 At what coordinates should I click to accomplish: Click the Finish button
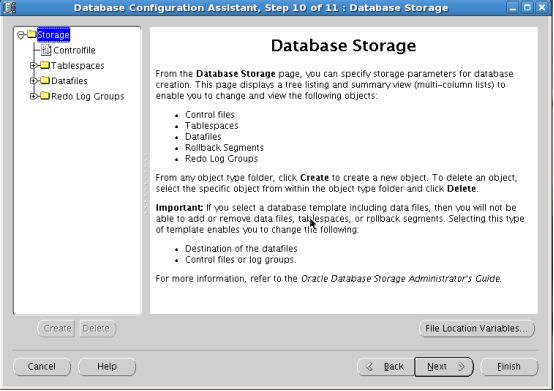point(509,367)
